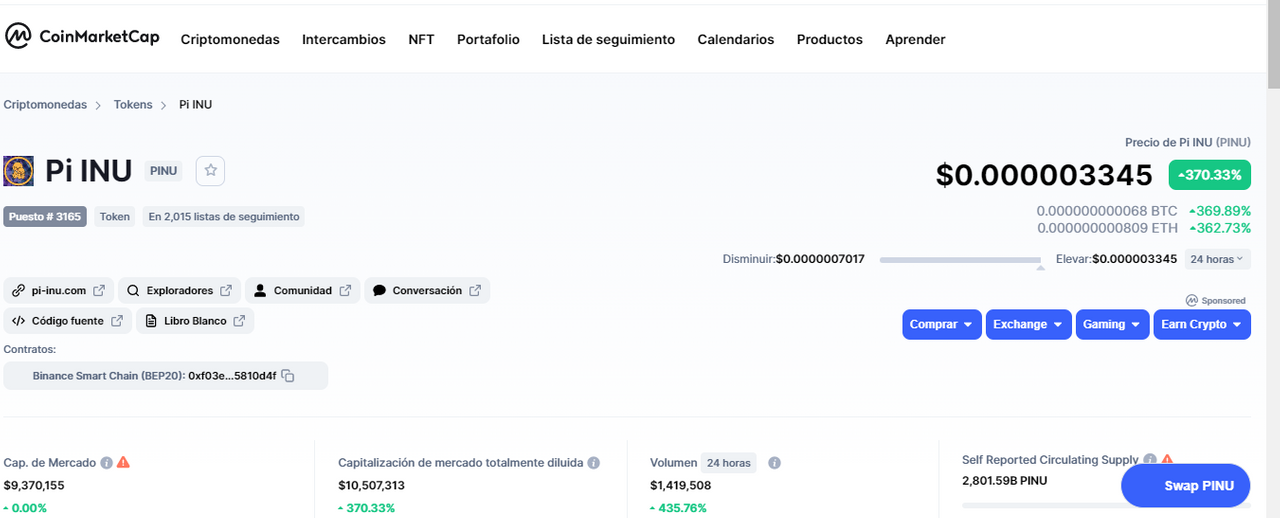The height and width of the screenshot is (518, 1280).
Task: Open the NFT menu
Action: coord(421,40)
